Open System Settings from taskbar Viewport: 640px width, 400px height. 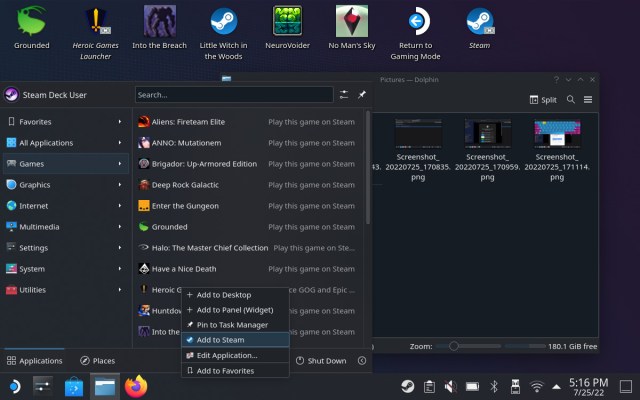[x=43, y=386]
